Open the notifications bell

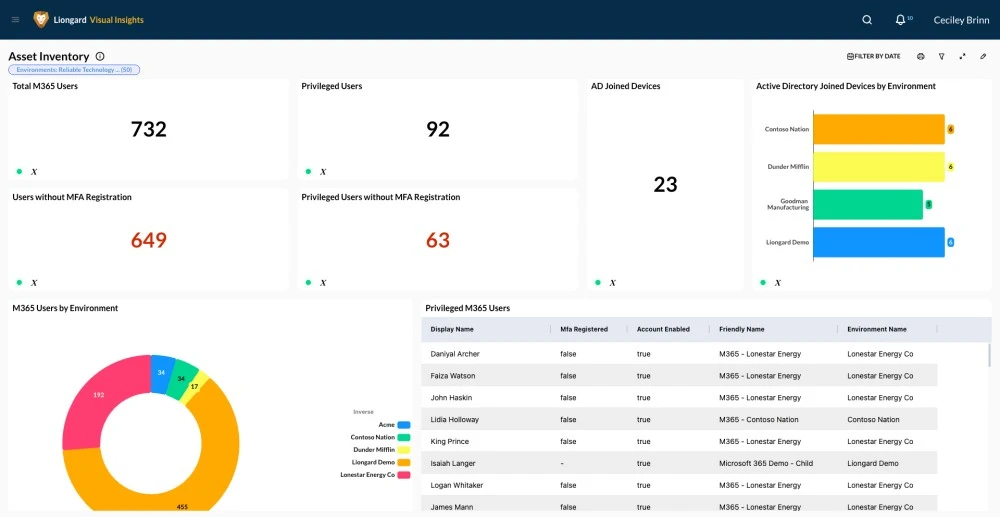click(901, 20)
